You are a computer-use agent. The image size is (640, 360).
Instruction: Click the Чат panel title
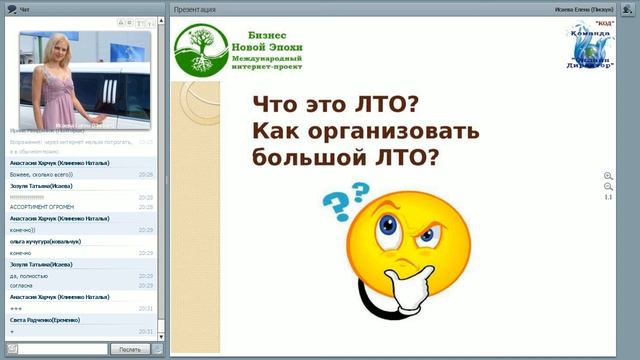tap(24, 9)
